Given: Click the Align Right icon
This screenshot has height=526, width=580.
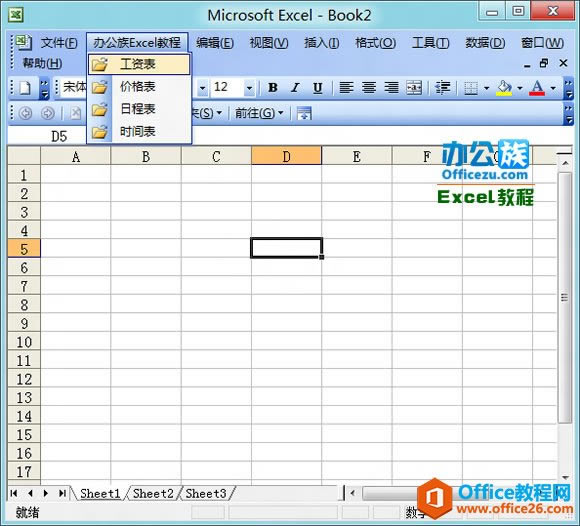Looking at the screenshot, I should tap(391, 88).
